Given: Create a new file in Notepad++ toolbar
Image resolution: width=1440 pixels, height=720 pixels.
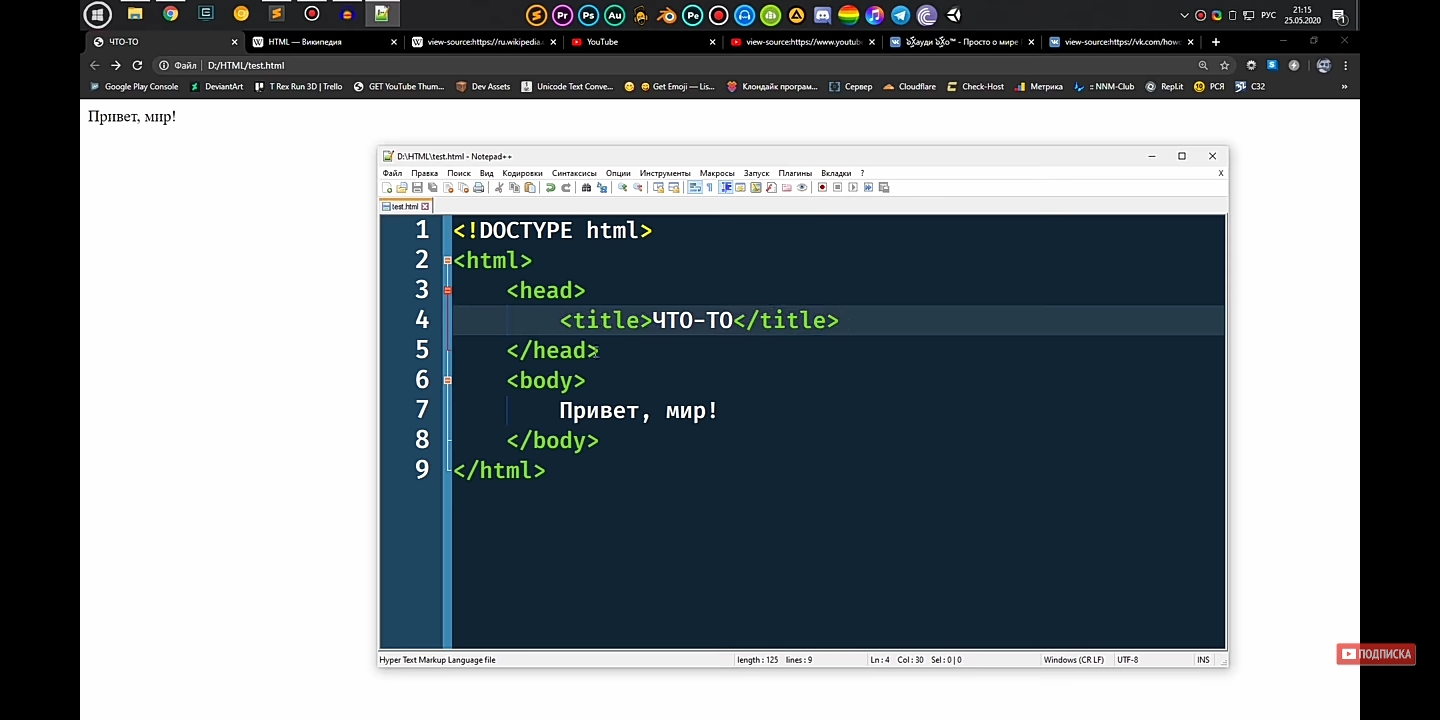Looking at the screenshot, I should click(x=387, y=187).
